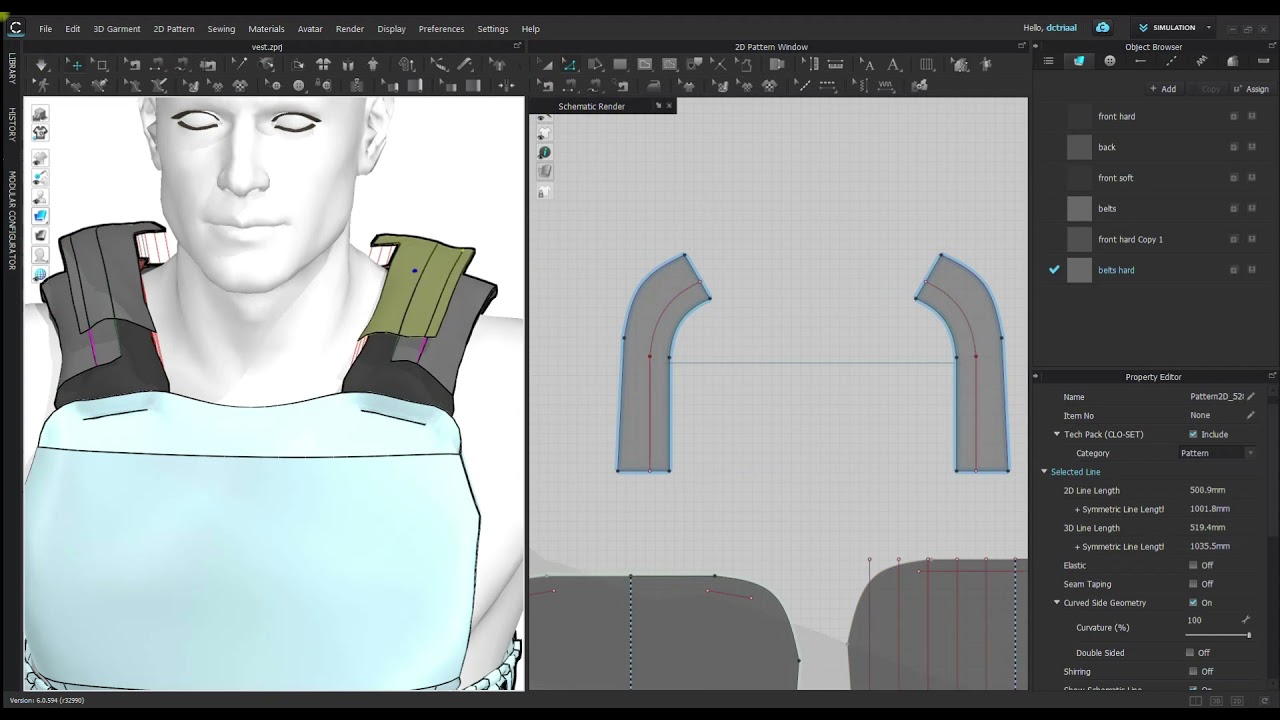Pop out the 2D Pattern Window panel

pos(1022,46)
